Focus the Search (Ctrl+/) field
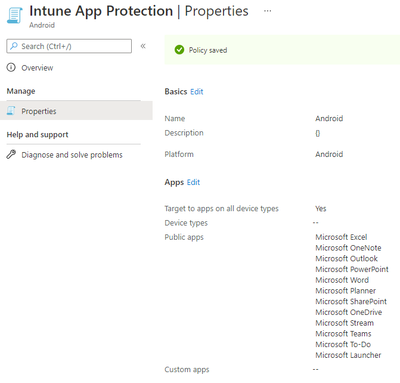 click(69, 46)
